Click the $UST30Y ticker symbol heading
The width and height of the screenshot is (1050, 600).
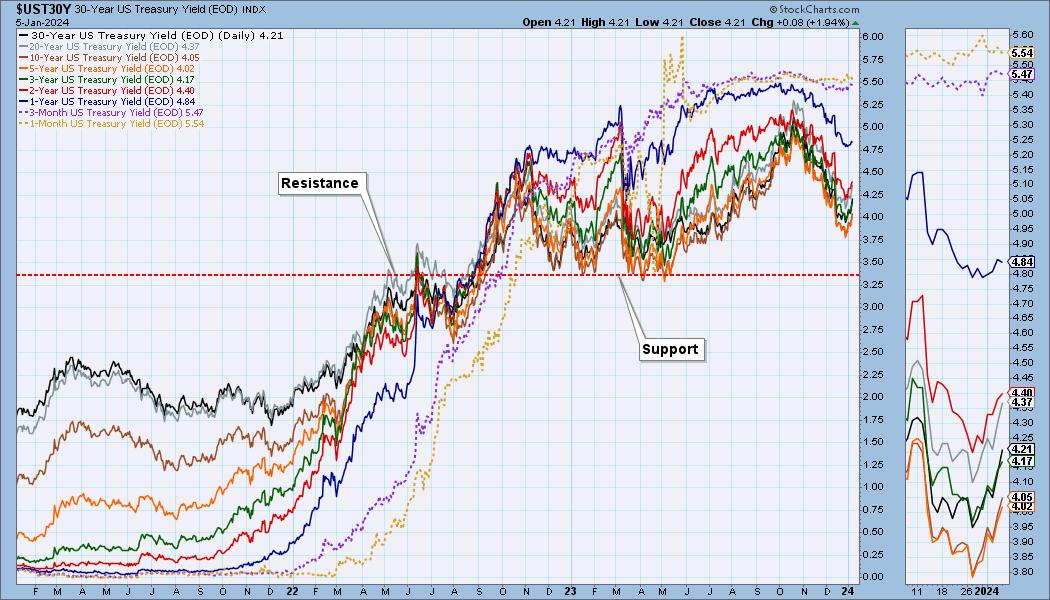pos(44,9)
